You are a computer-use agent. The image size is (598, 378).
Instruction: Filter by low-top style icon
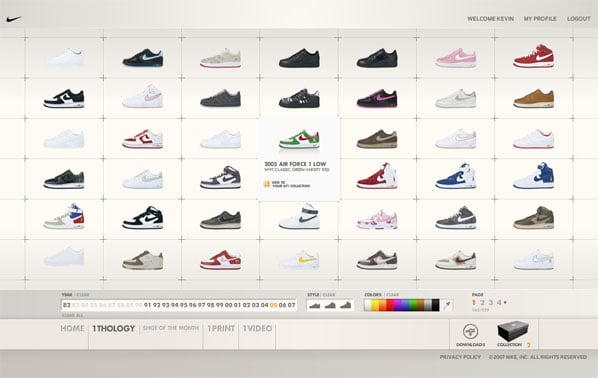click(x=315, y=305)
